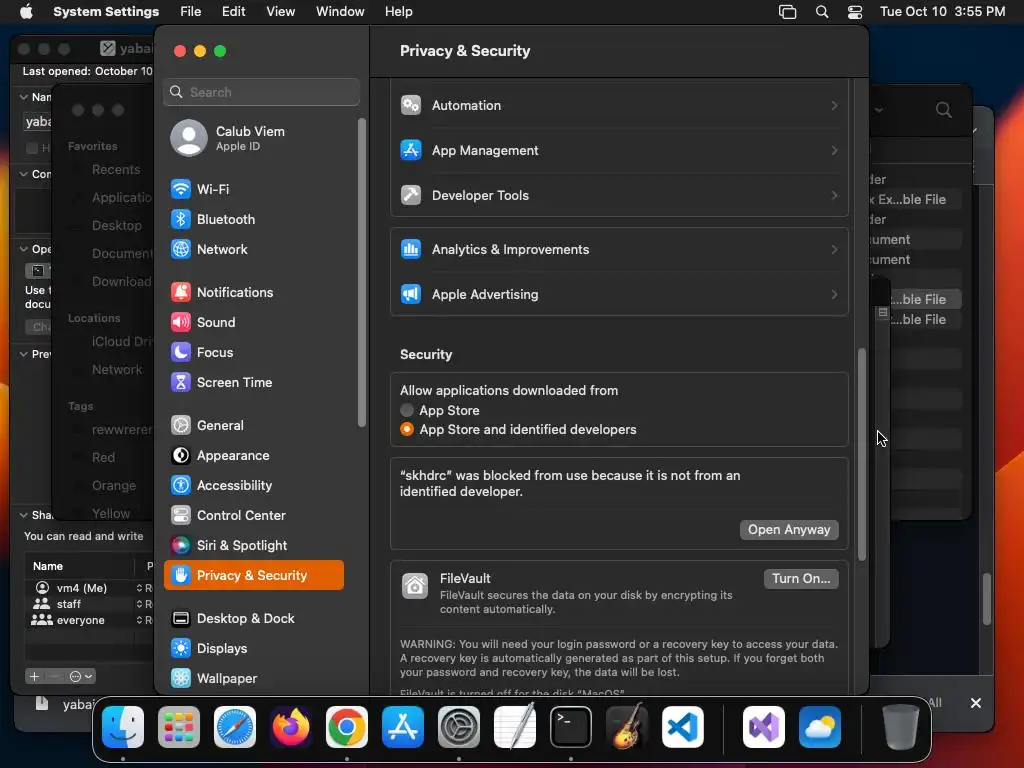Open Control Center settings
Image resolution: width=1024 pixels, height=768 pixels.
pyautogui.click(x=254, y=516)
